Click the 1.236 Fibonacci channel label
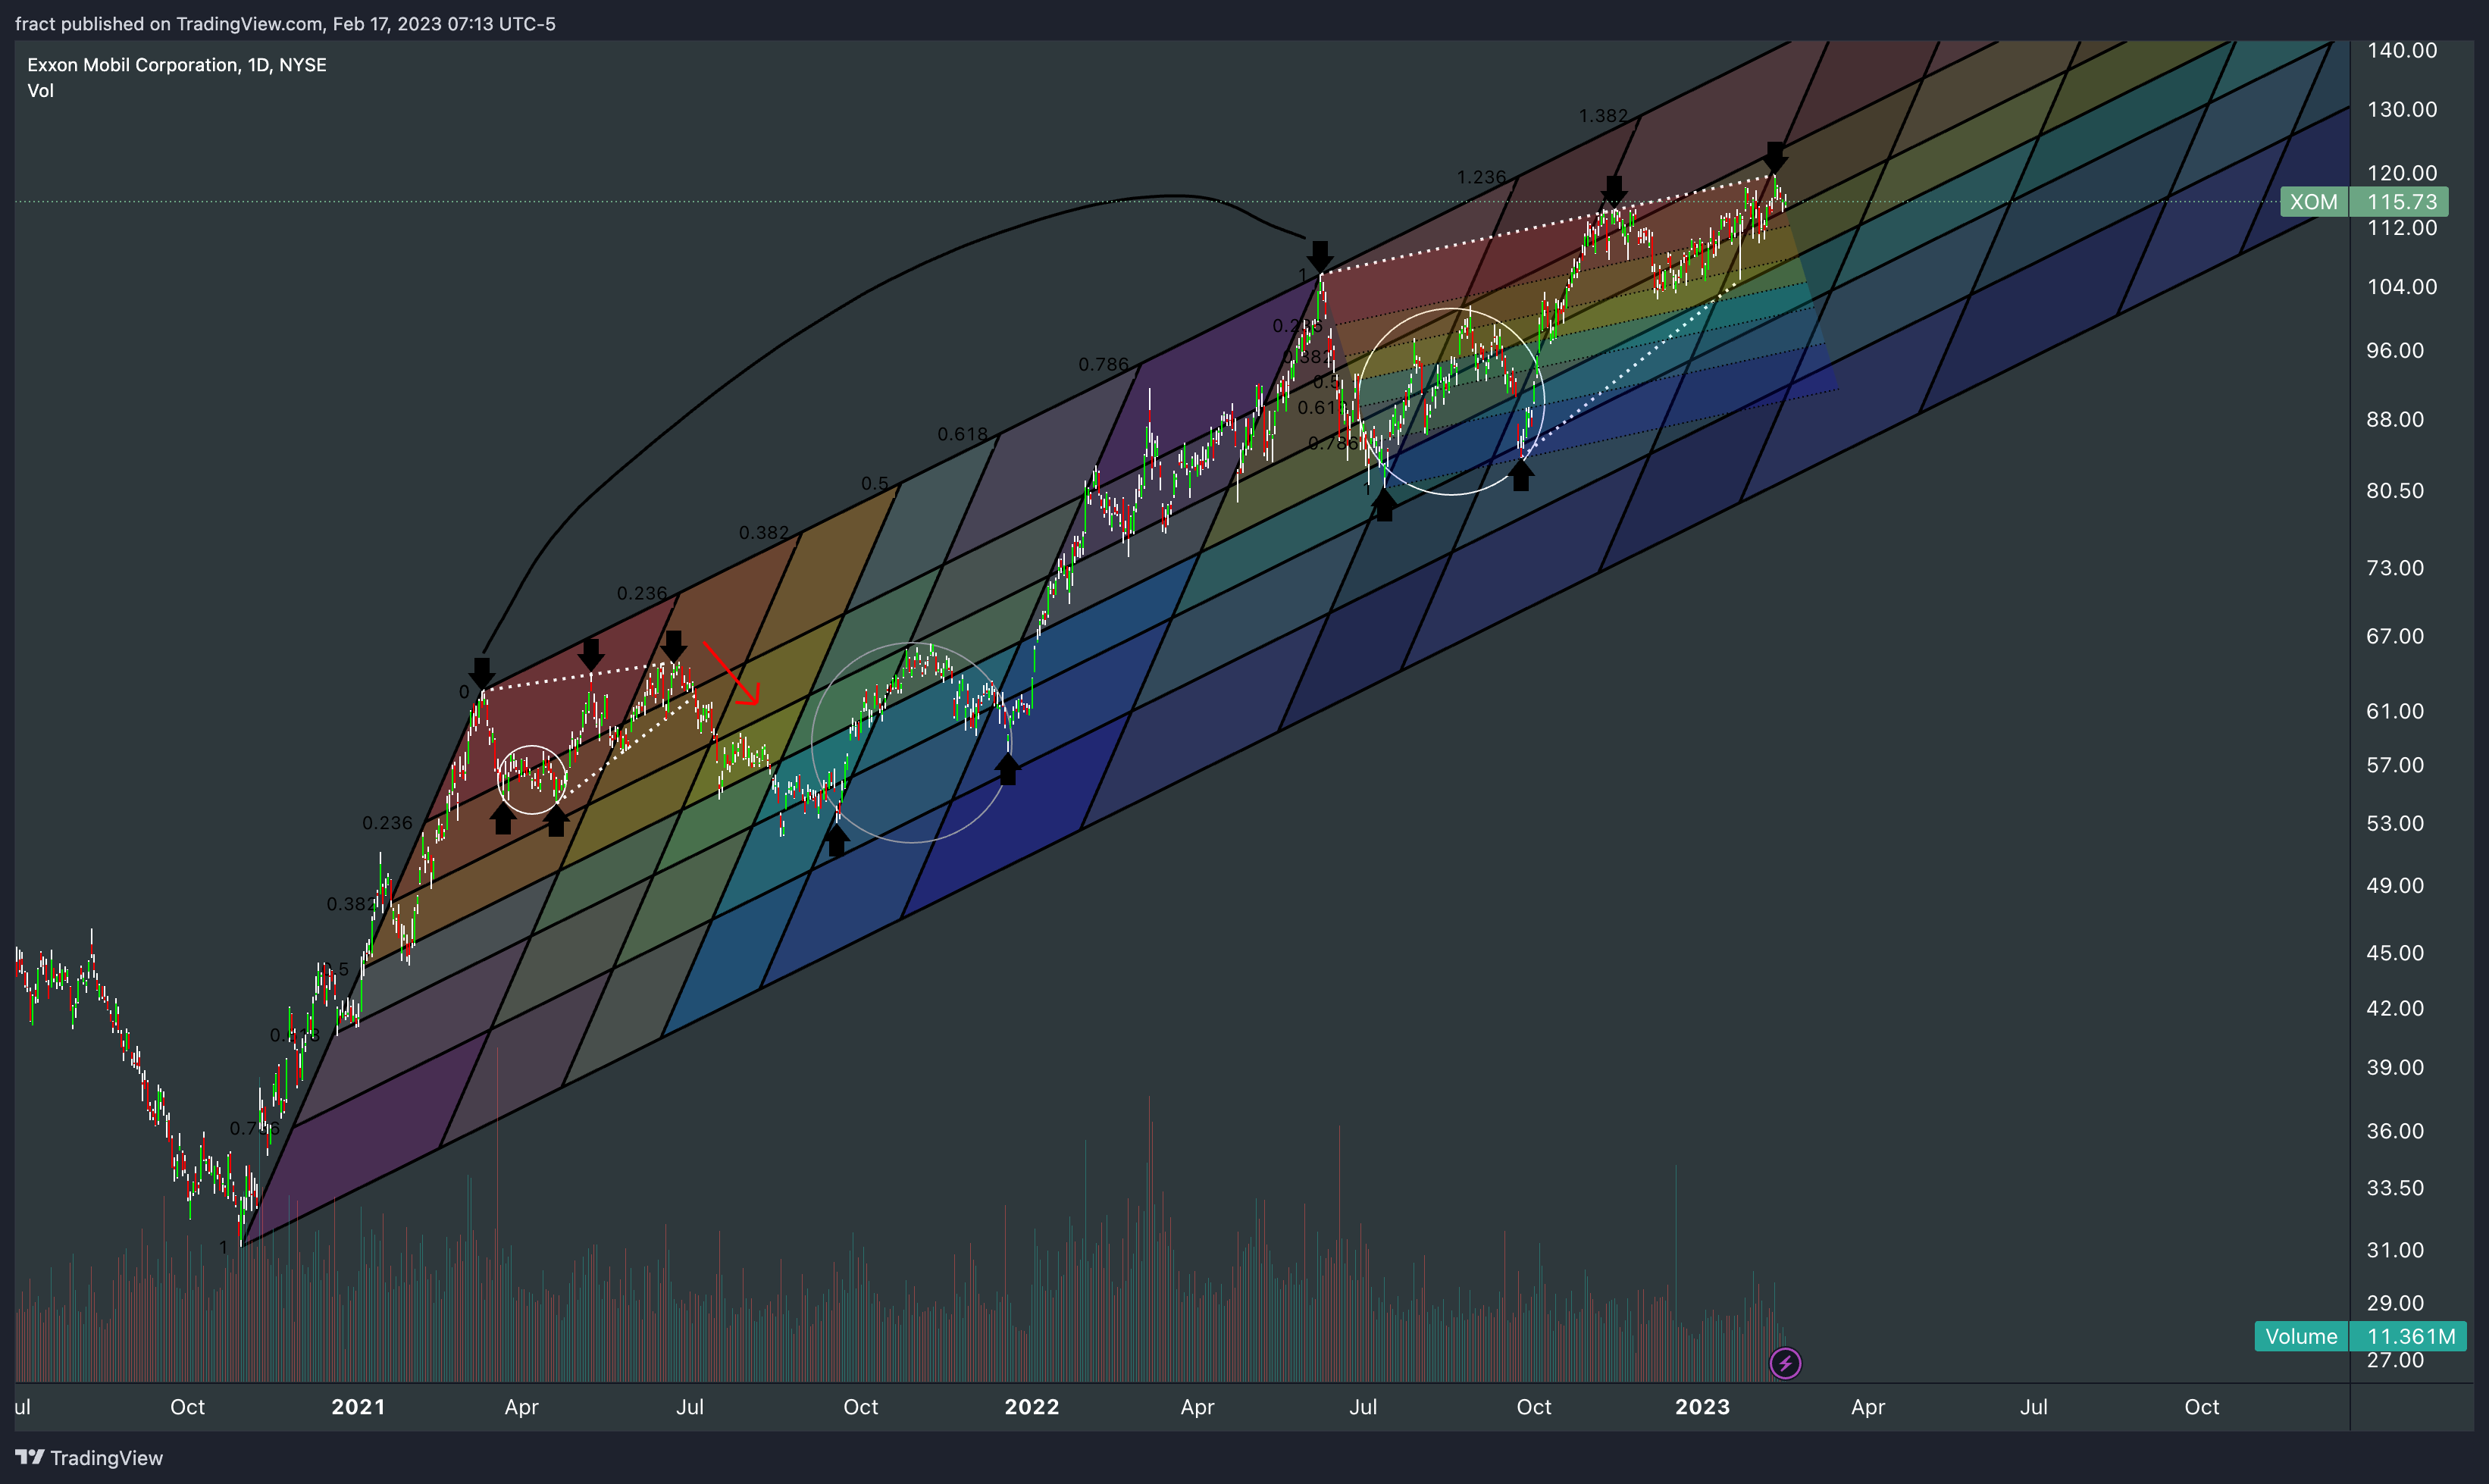Screen dimensions: 2489x1484 (1481, 177)
